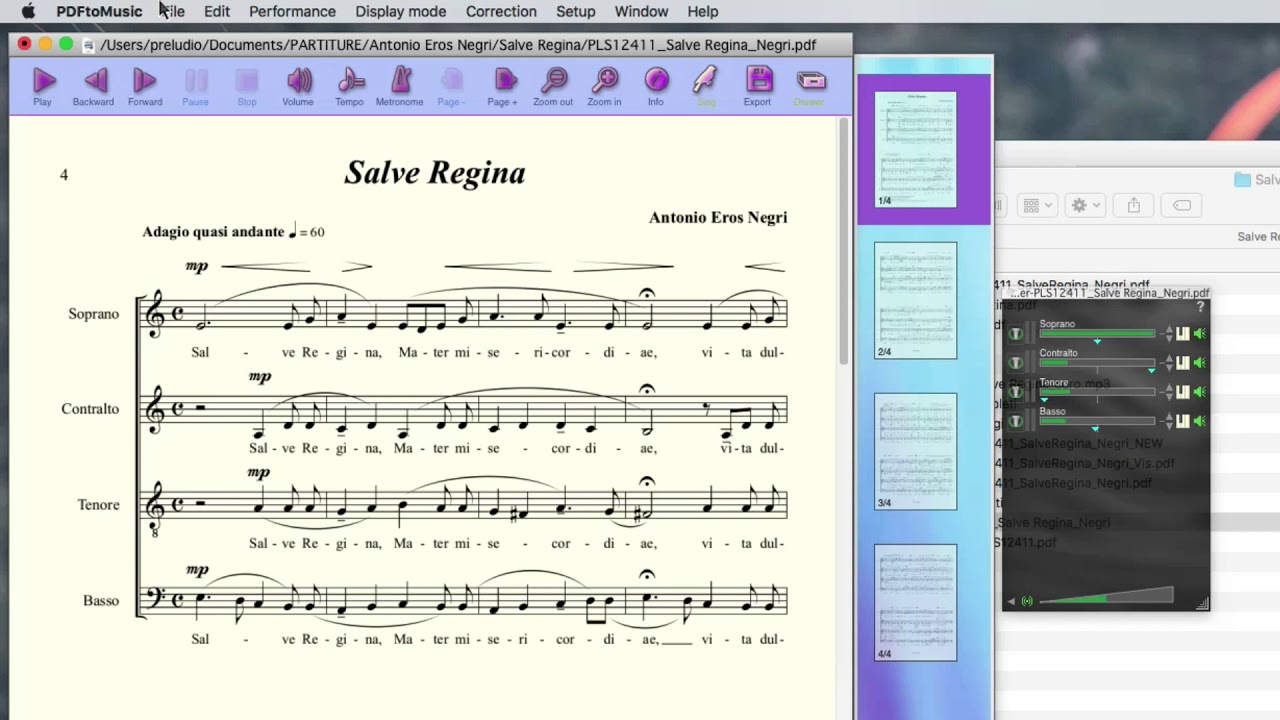Click the Soprano transpose stepper arrows

coord(1168,334)
